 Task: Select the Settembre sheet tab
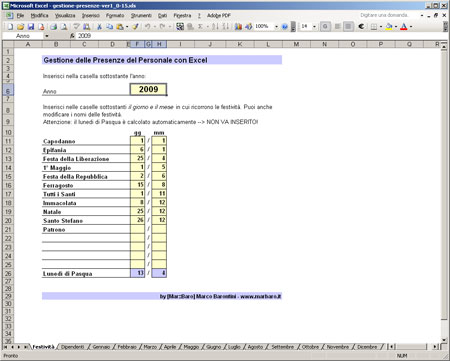pos(282,347)
